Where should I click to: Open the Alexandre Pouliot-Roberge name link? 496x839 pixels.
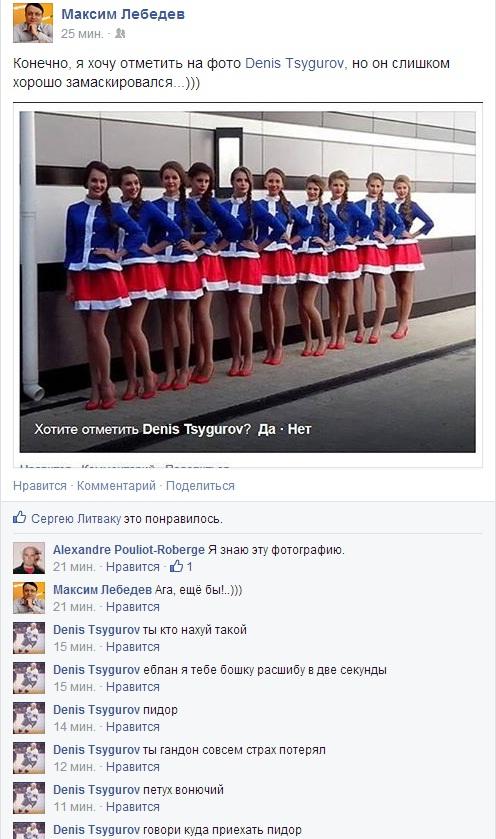129,550
